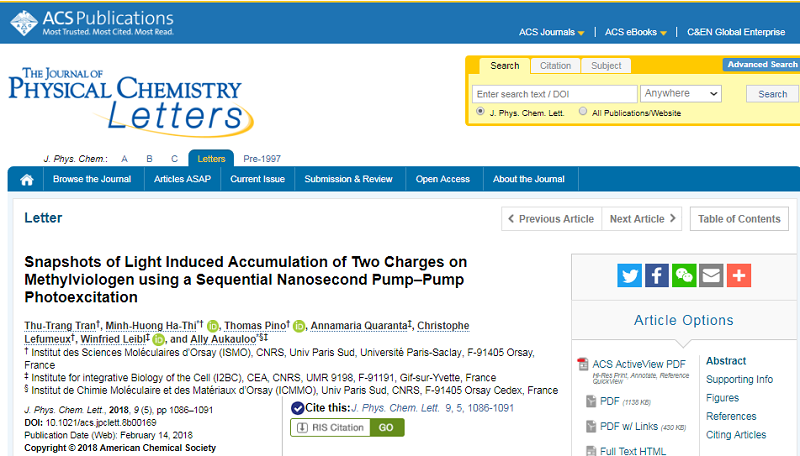Share article on Twitter

(x=630, y=275)
